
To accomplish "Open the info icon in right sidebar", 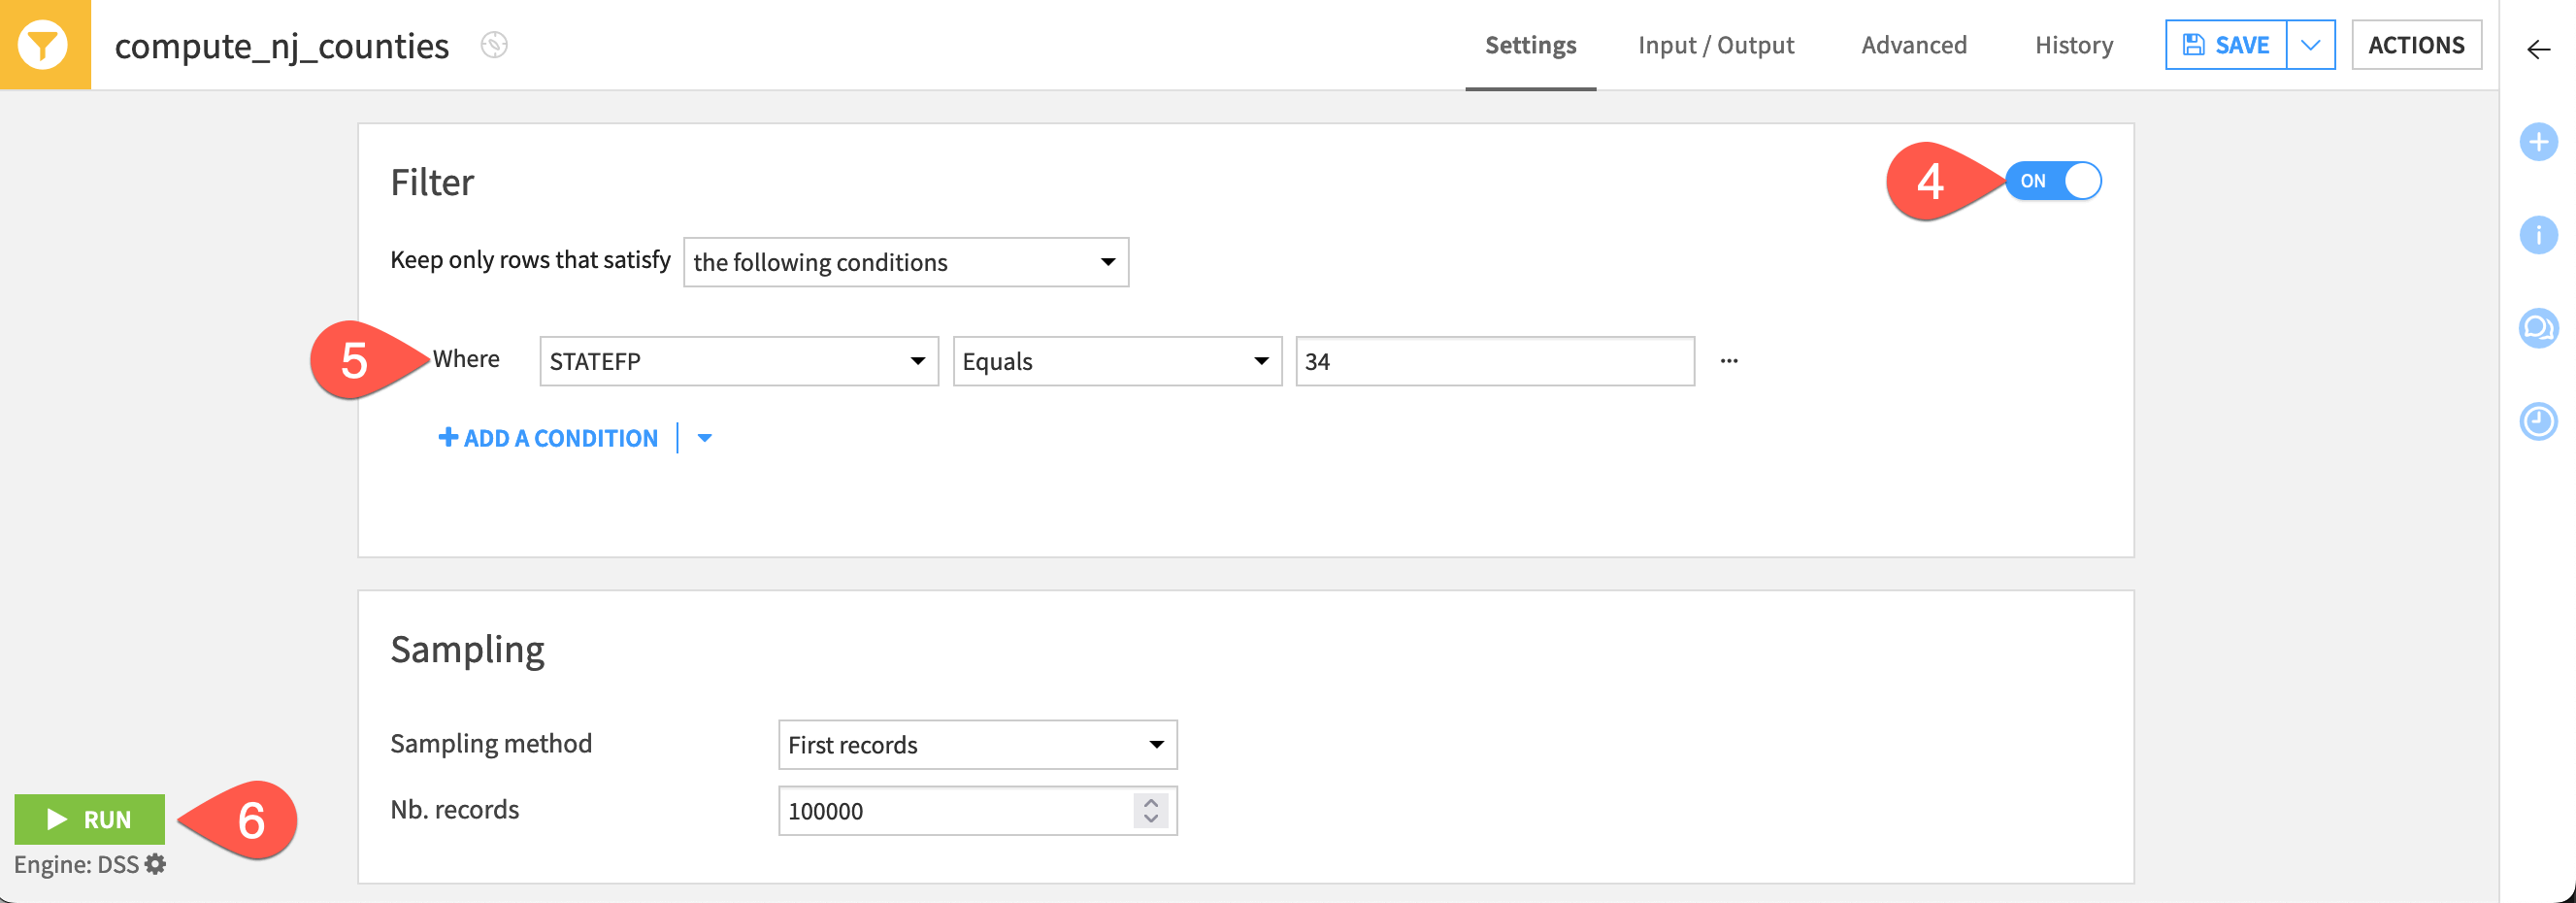I will click(2538, 235).
